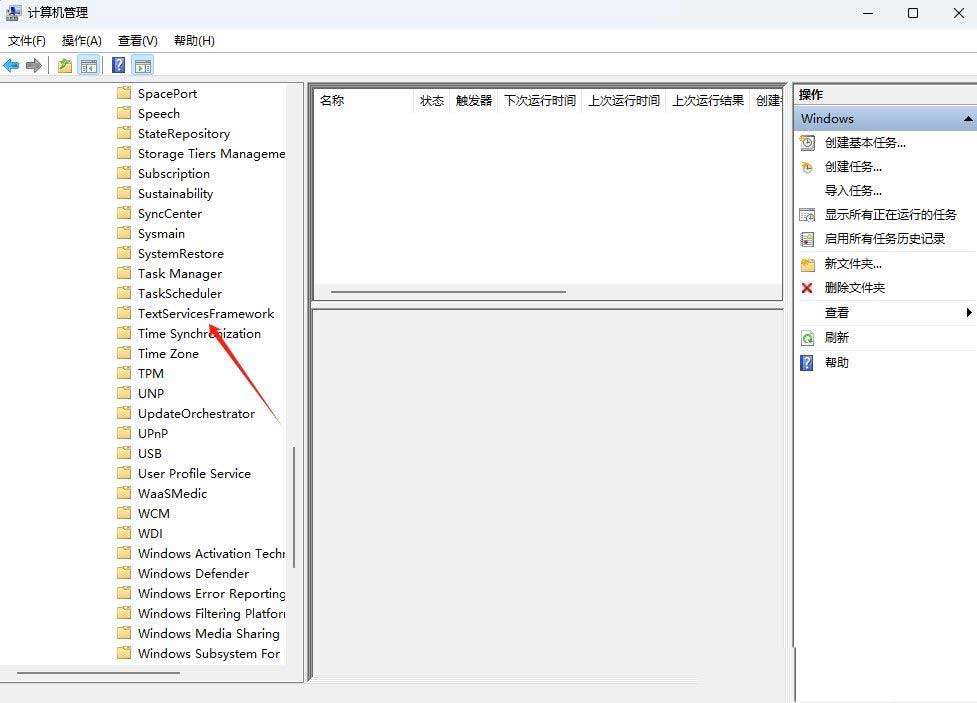The width and height of the screenshot is (977, 703).
Task: Click the 创建基本任务 clock icon
Action: pyautogui.click(x=807, y=143)
